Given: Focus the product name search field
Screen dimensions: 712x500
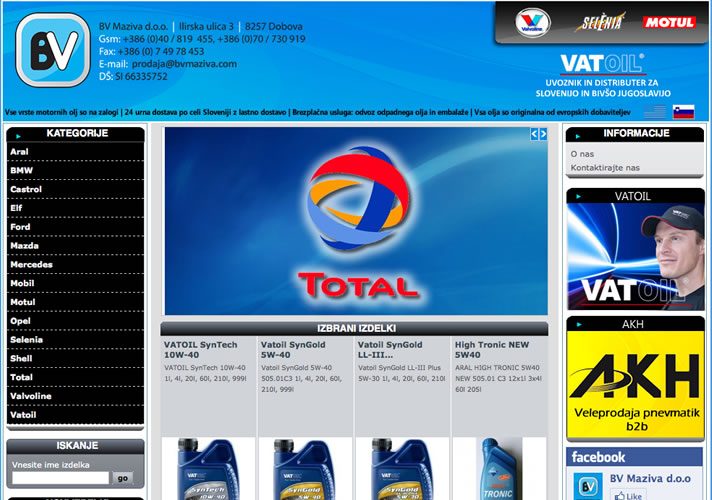Looking at the screenshot, I should click(59, 479).
